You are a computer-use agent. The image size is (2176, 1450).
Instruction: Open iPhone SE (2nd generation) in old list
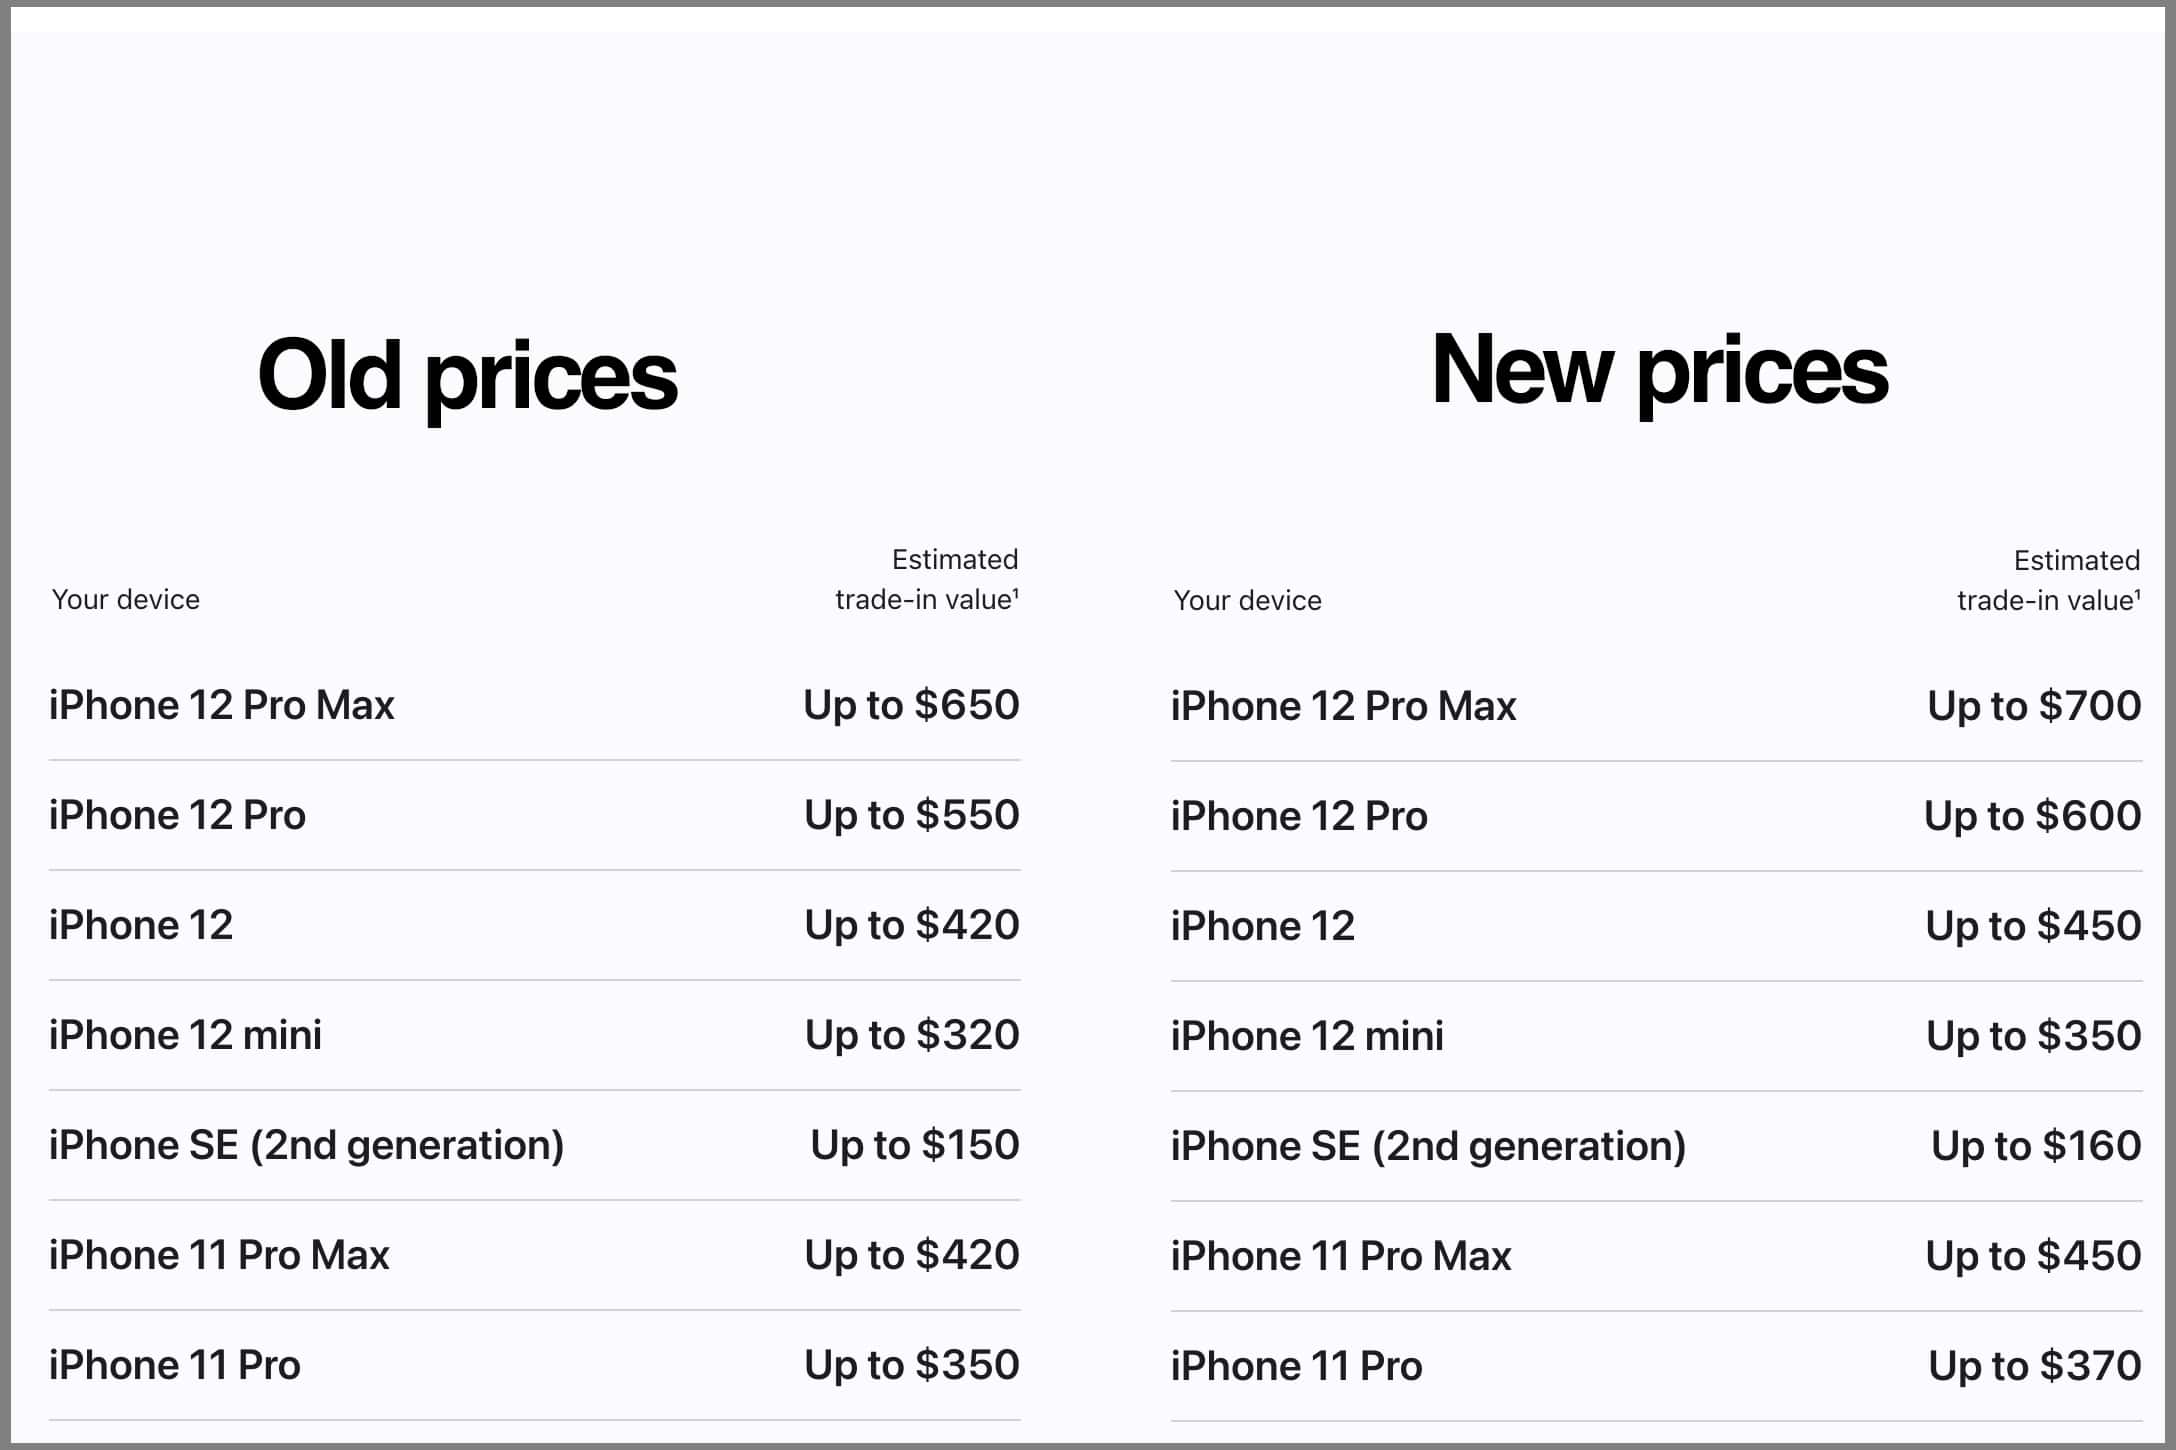pyautogui.click(x=306, y=1145)
